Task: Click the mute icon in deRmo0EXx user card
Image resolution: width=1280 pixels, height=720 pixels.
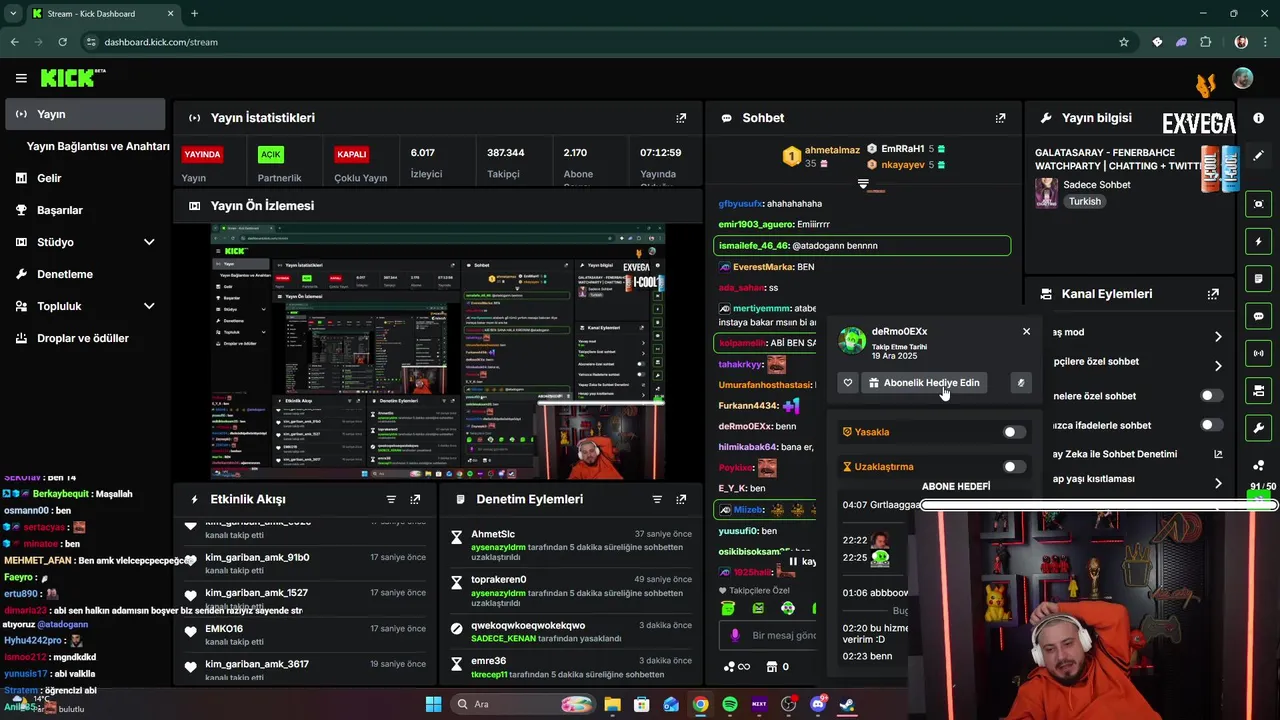Action: [x=1021, y=382]
